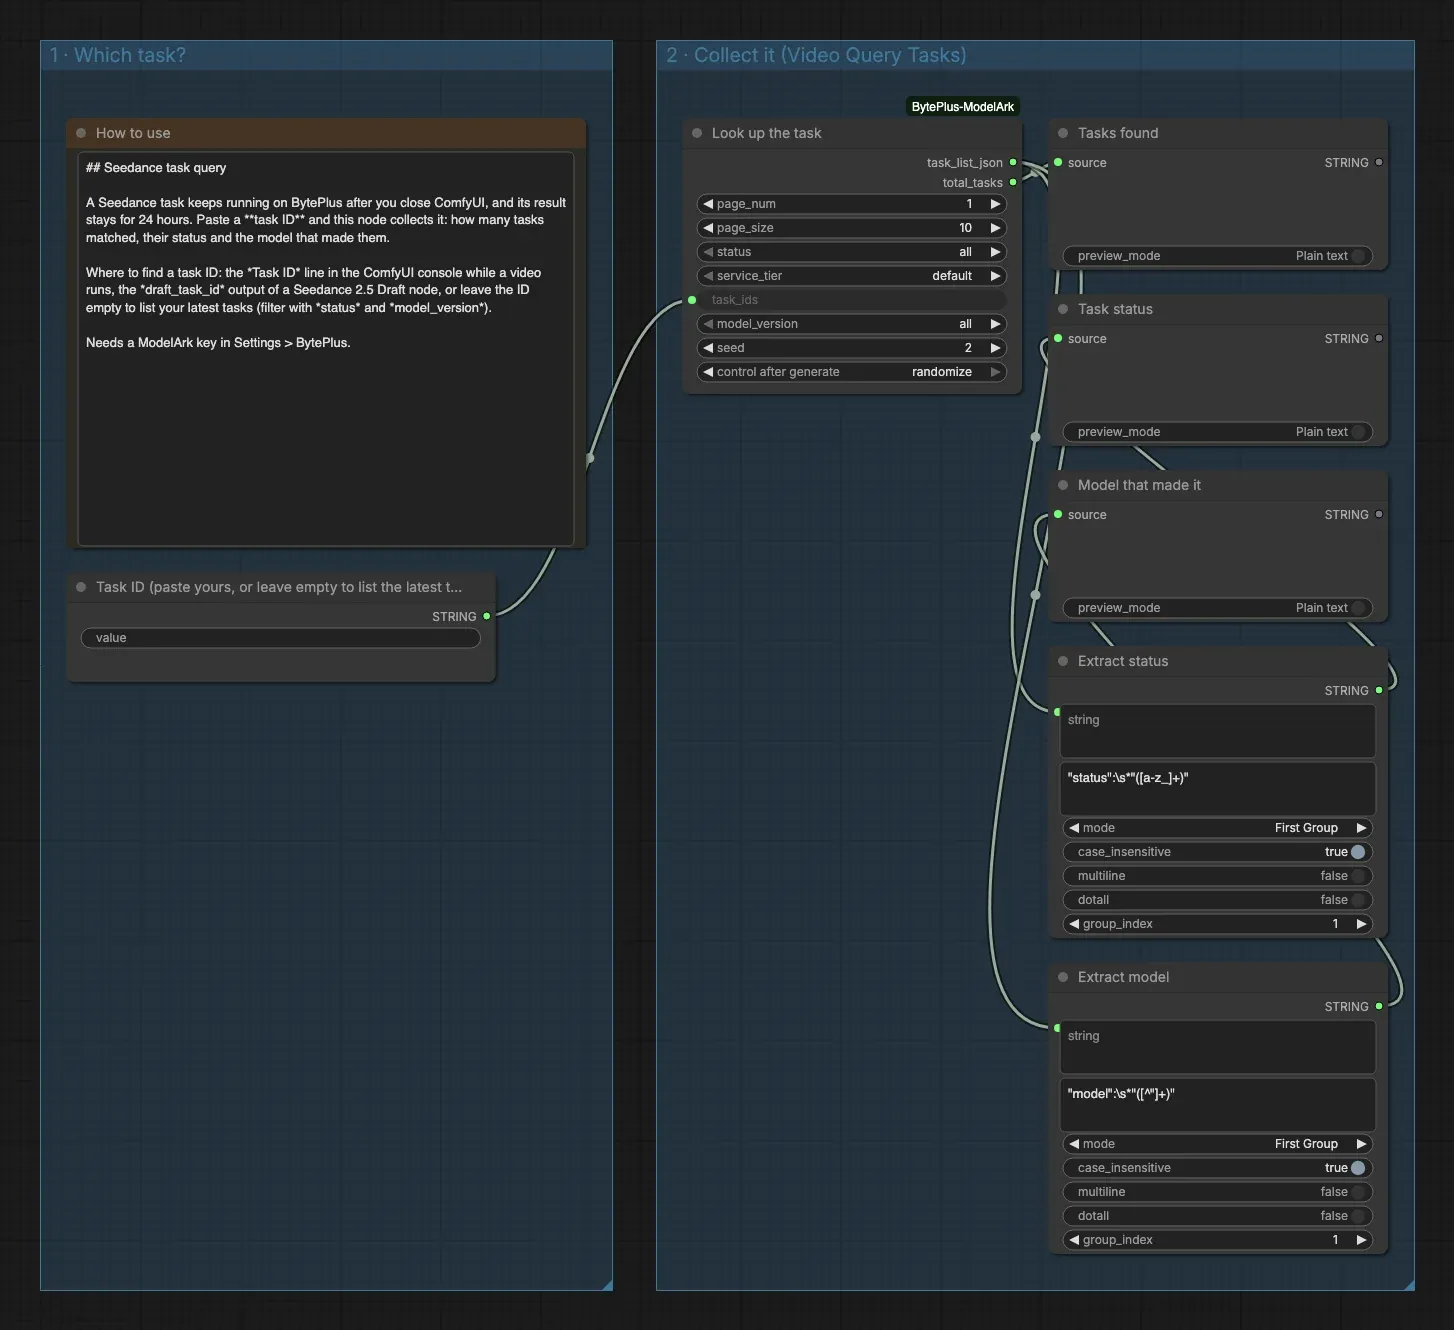Collapse the Model that made it node

[x=1063, y=485]
